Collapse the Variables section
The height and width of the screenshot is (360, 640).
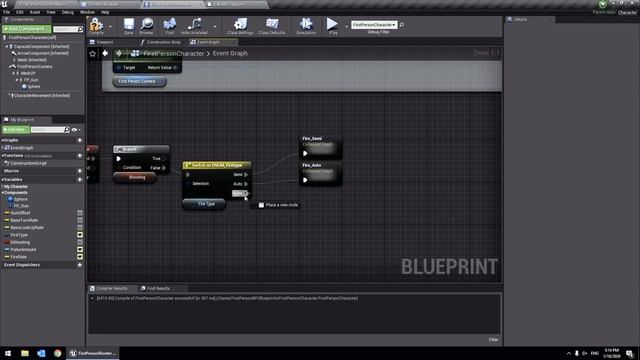(x=3, y=179)
